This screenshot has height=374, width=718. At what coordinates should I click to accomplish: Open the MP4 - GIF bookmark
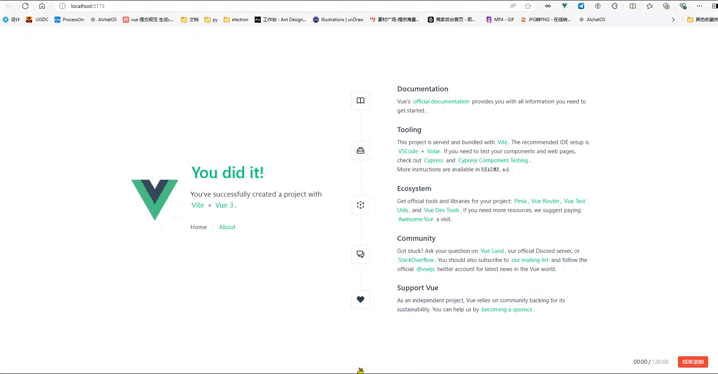500,20
